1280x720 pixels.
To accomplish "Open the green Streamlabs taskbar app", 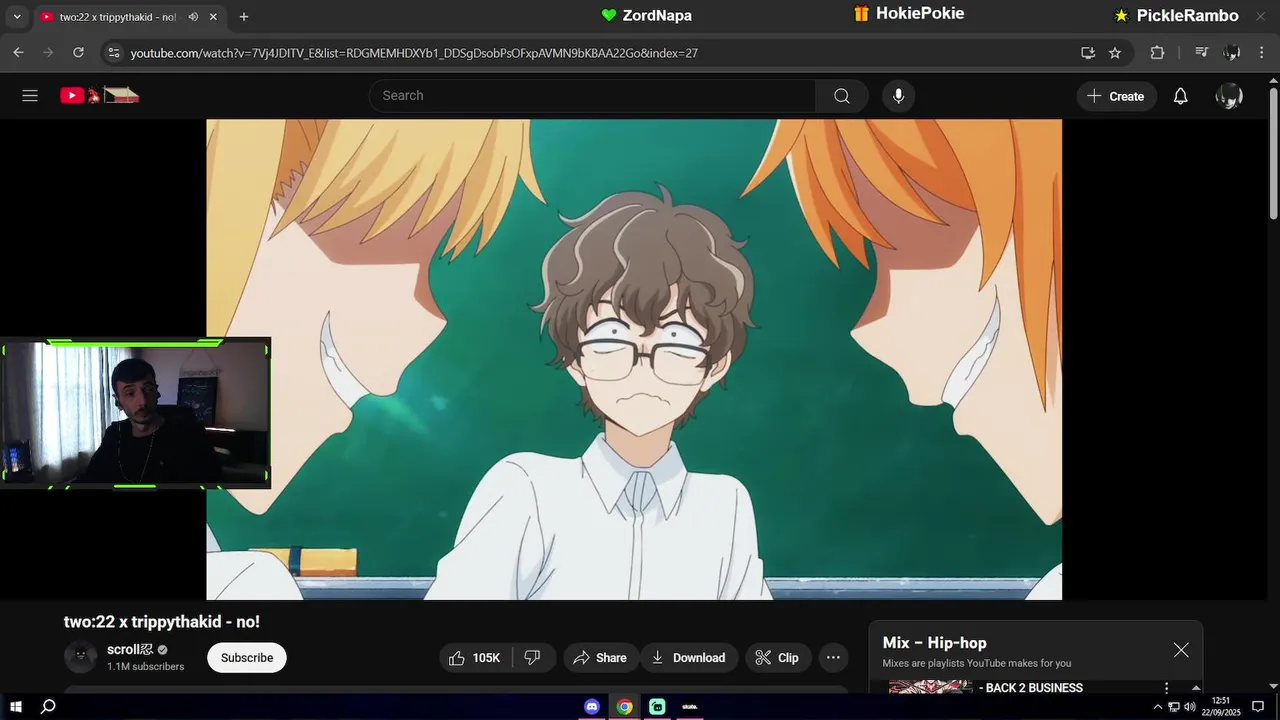I will tap(657, 707).
